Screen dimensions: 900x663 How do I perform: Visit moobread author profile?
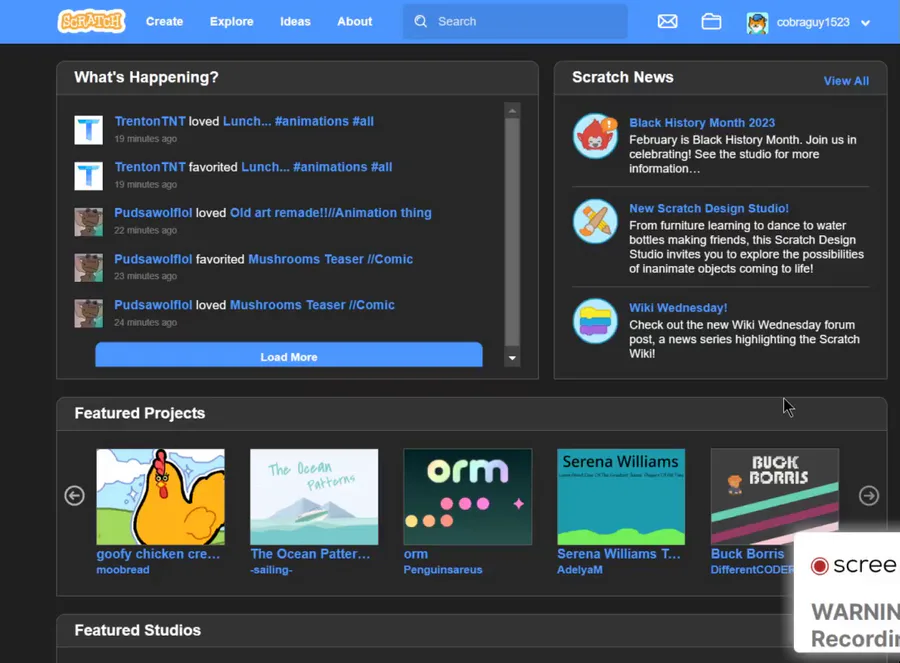(123, 570)
